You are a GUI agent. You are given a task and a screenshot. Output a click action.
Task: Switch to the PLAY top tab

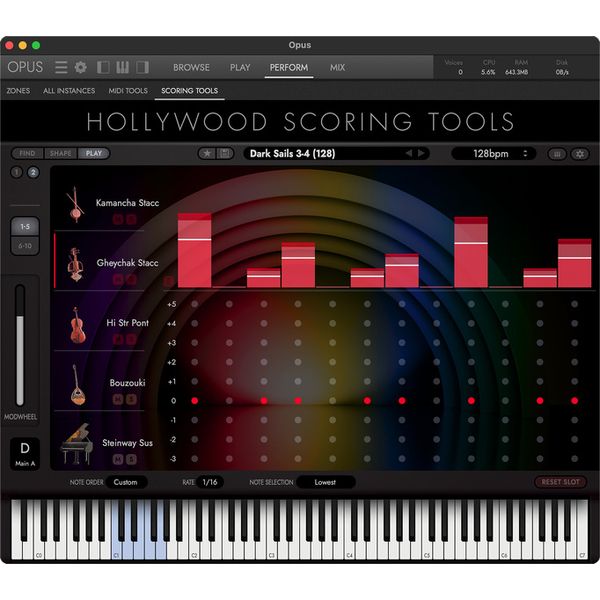click(240, 67)
